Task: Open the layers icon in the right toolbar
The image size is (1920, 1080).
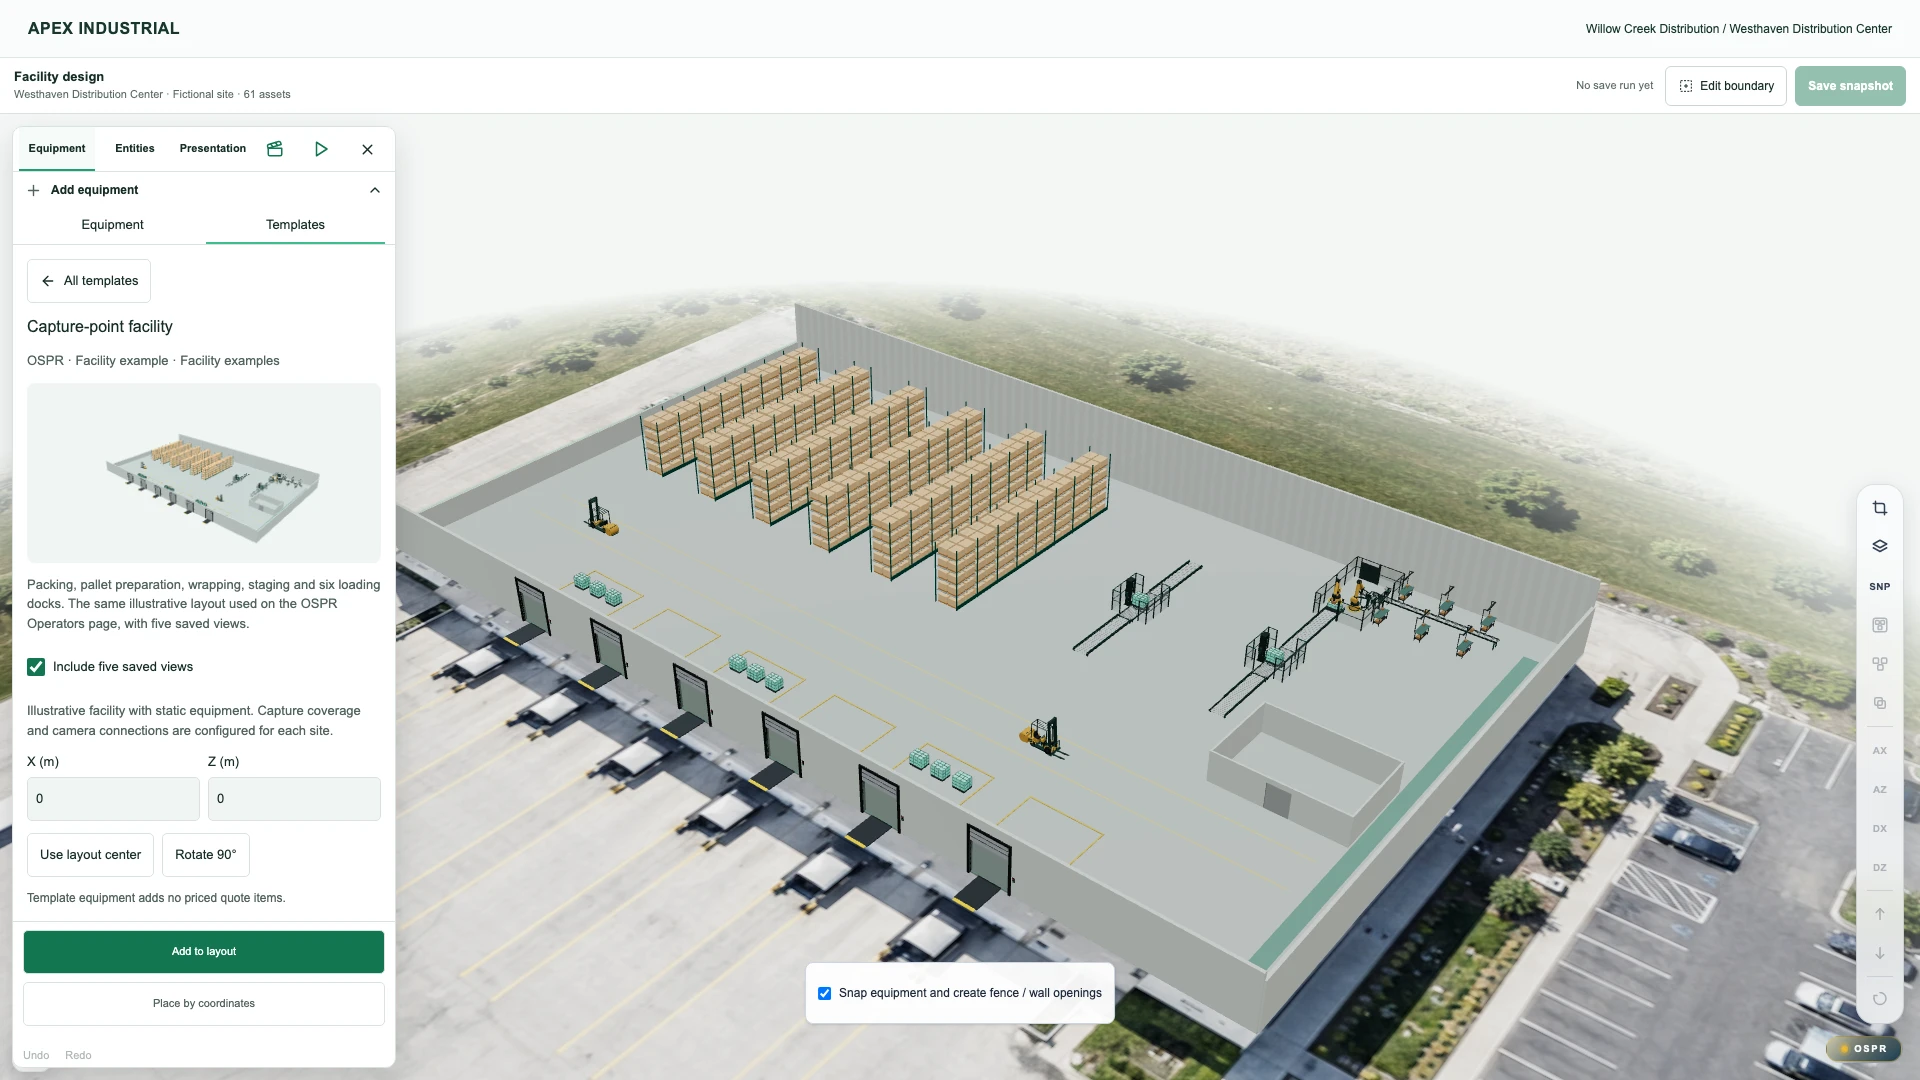Action: point(1880,547)
